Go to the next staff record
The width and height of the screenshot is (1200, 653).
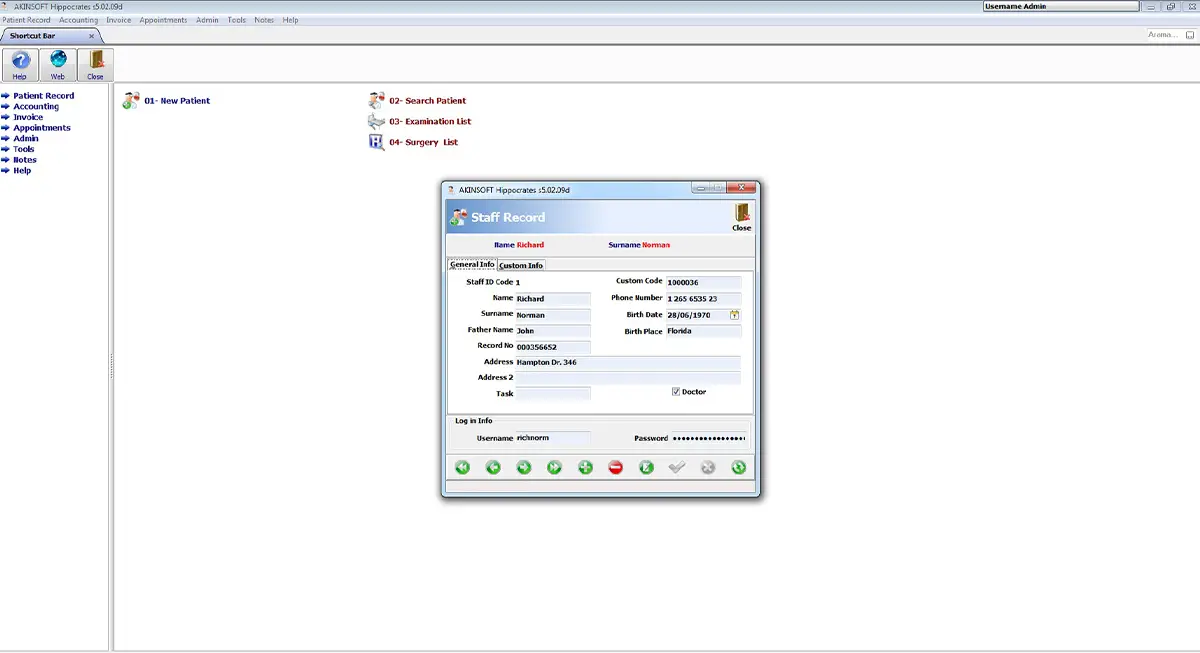pos(524,467)
